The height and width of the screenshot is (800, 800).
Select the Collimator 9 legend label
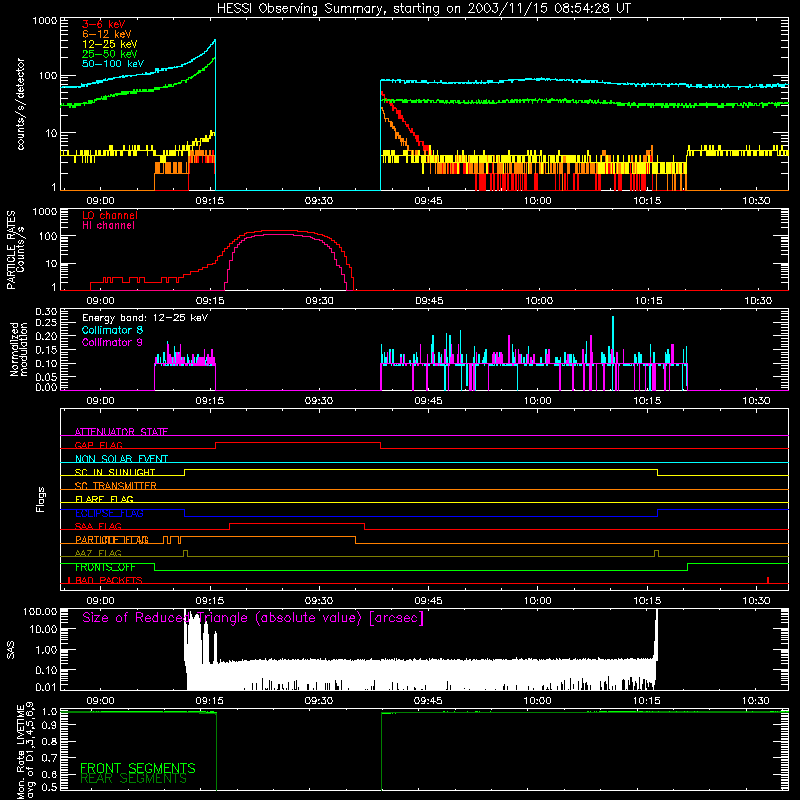(x=112, y=342)
